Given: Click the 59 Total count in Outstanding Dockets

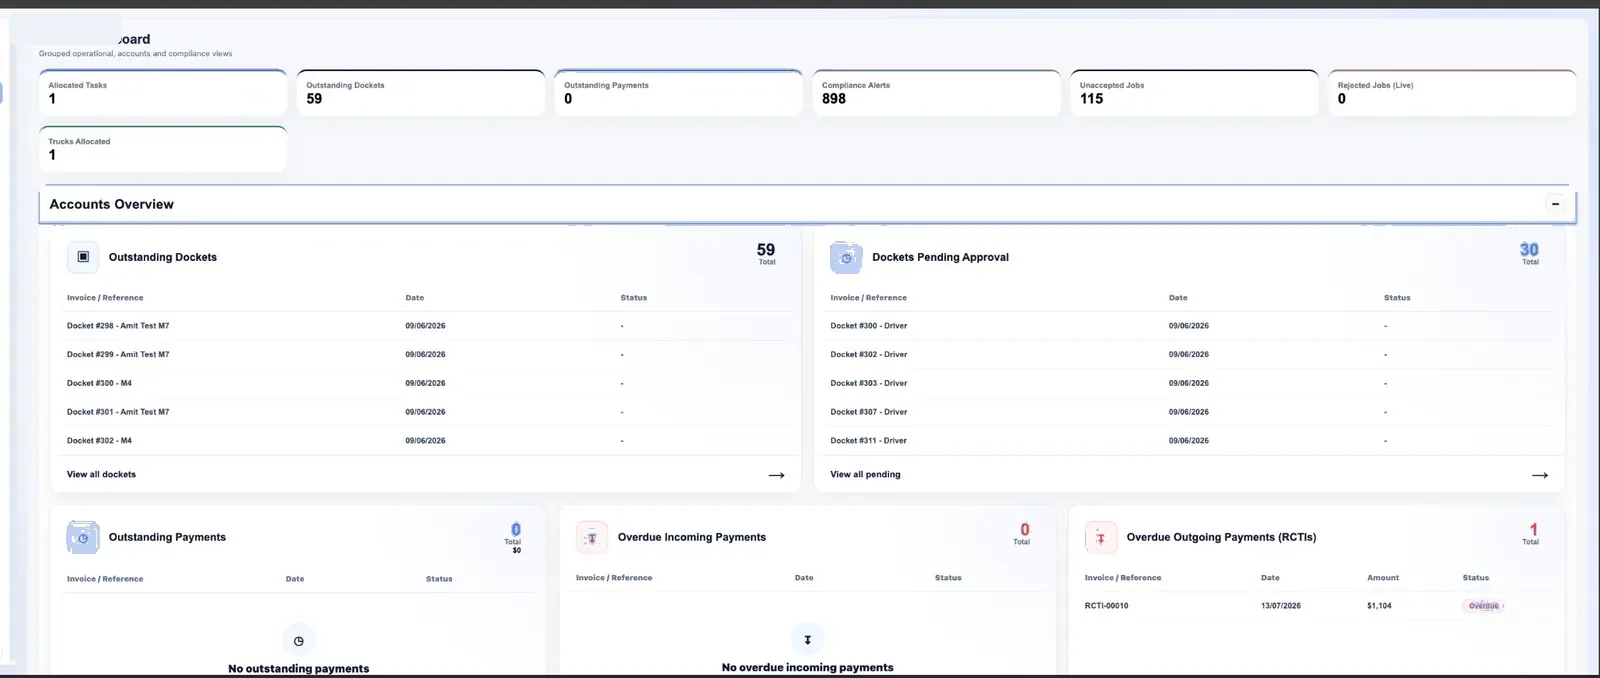Looking at the screenshot, I should tap(766, 253).
